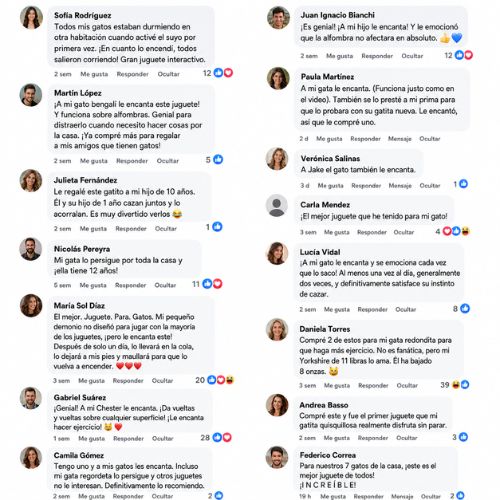This screenshot has height=500, width=500.
Task: View reaction icons on Gabriel Suárez's comment
Action: pyautogui.click(x=222, y=438)
